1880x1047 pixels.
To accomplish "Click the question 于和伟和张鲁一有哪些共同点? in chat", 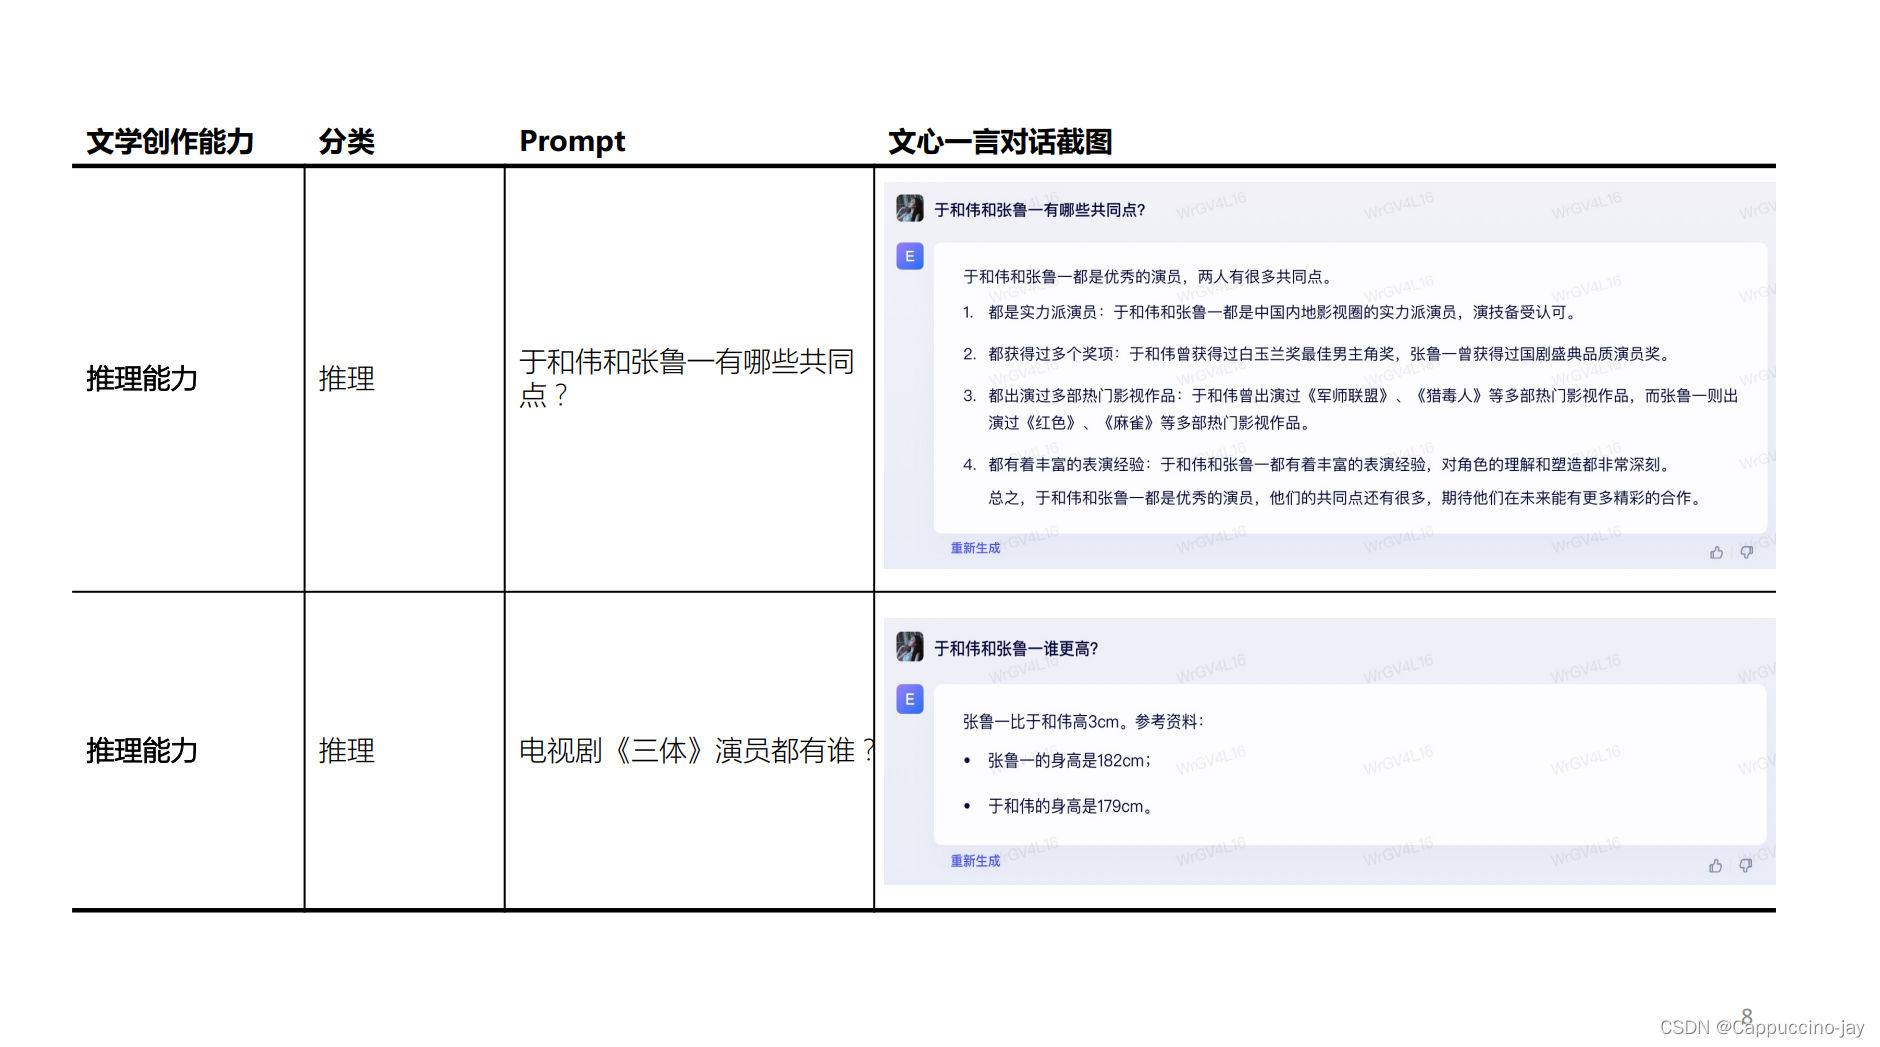I will click(x=1039, y=210).
